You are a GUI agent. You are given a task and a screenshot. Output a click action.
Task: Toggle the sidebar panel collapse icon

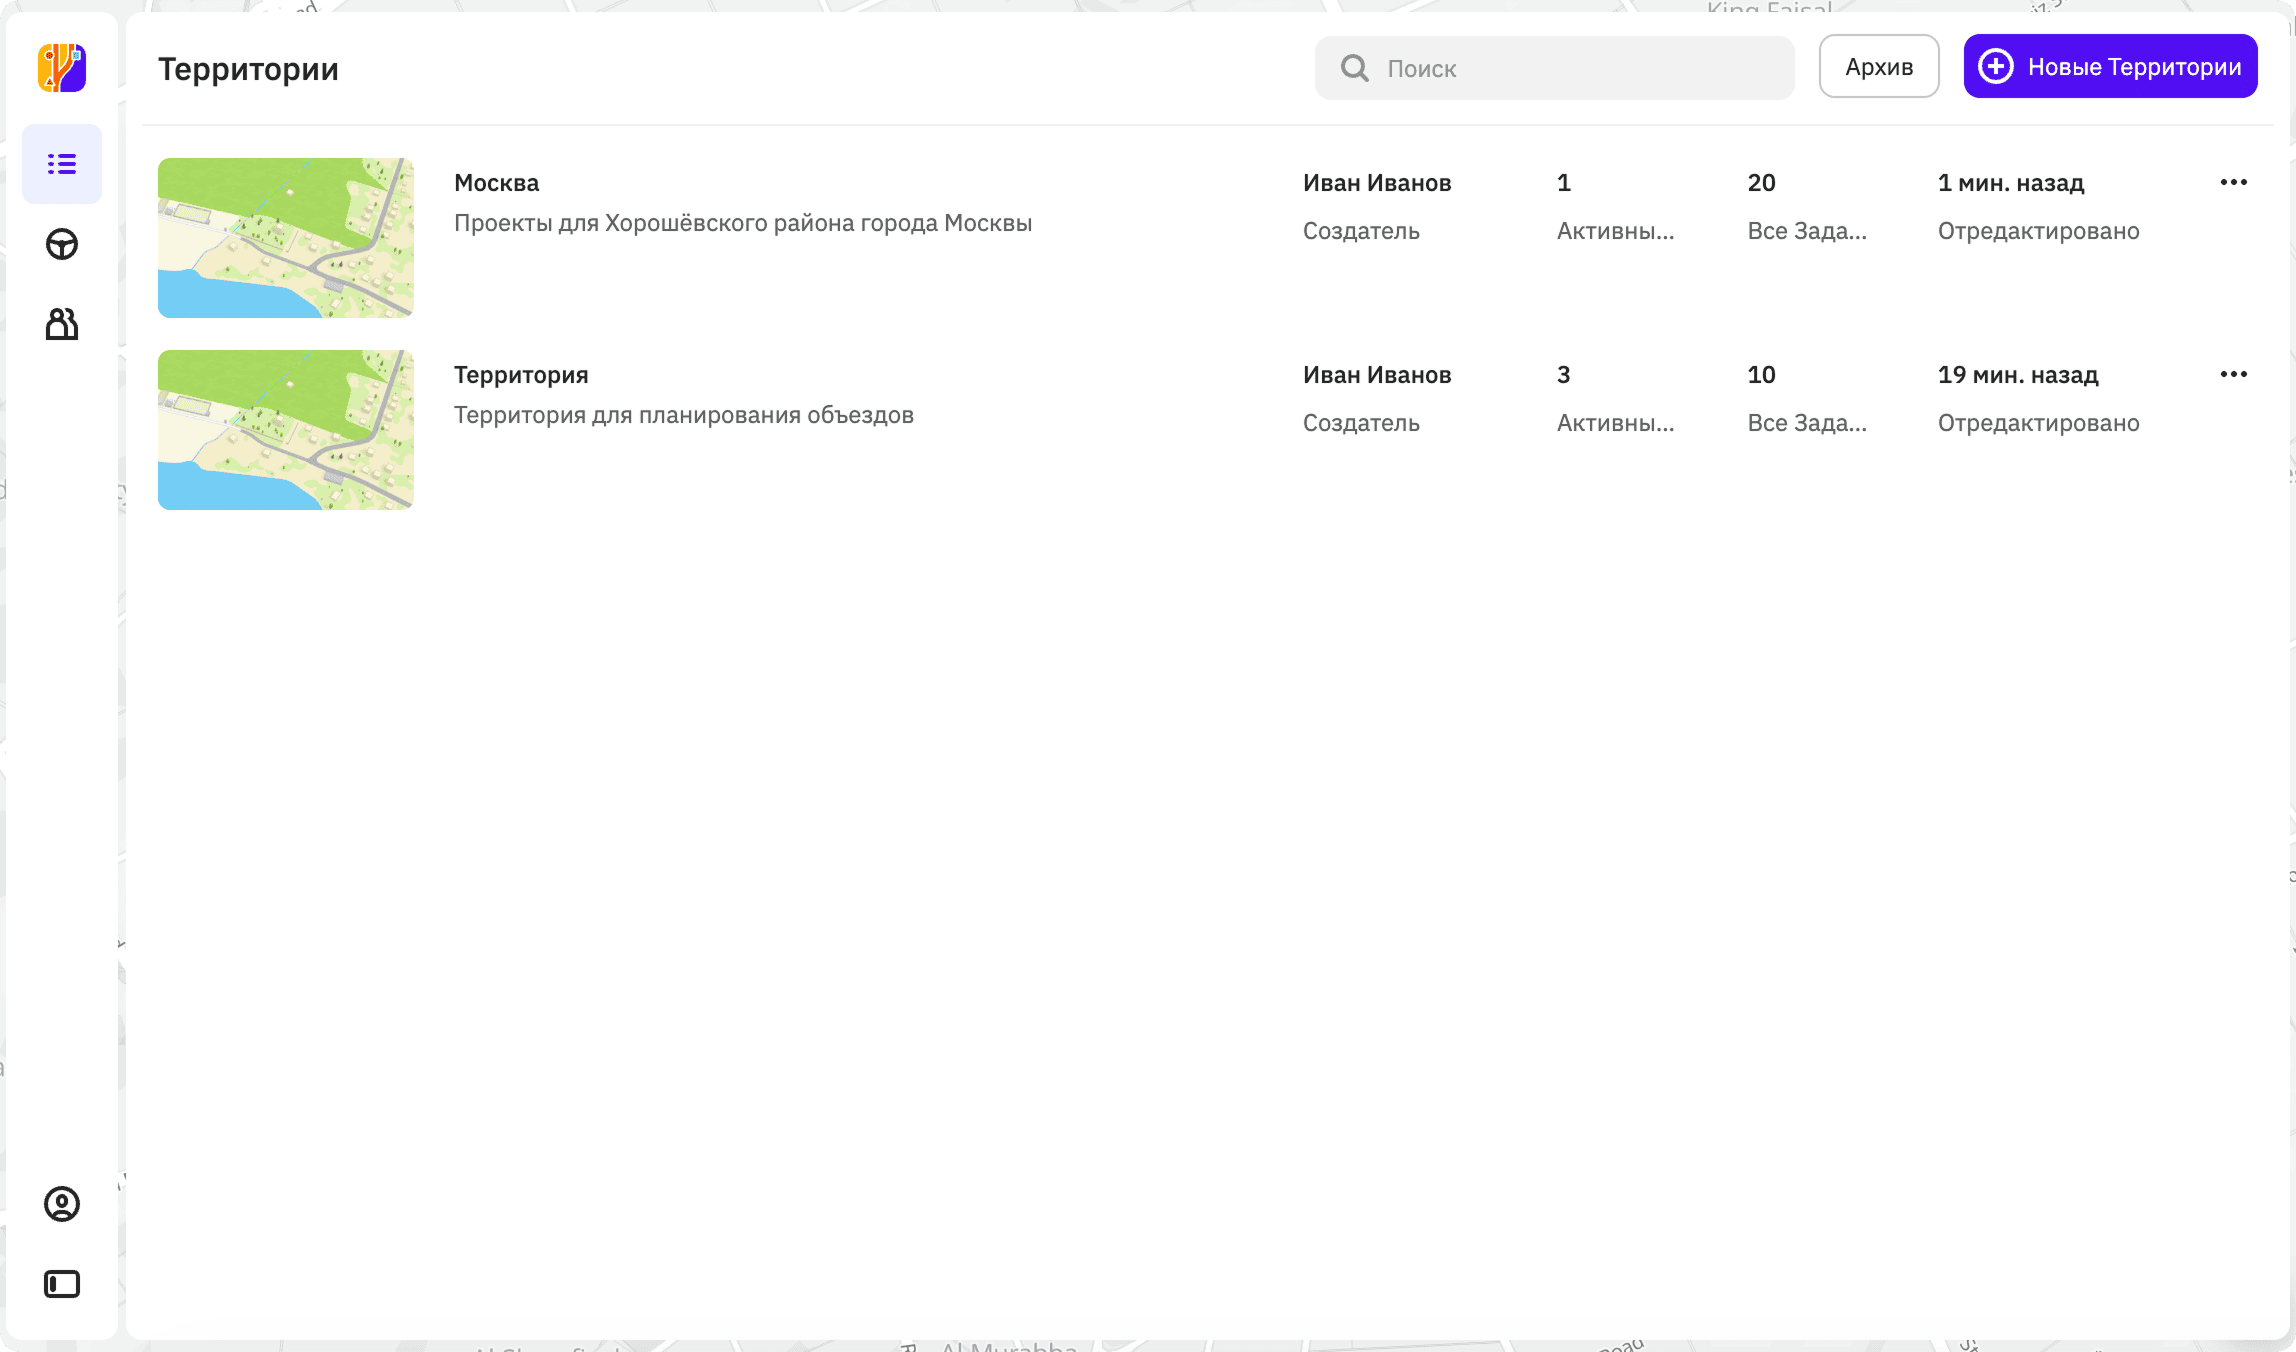[62, 1284]
